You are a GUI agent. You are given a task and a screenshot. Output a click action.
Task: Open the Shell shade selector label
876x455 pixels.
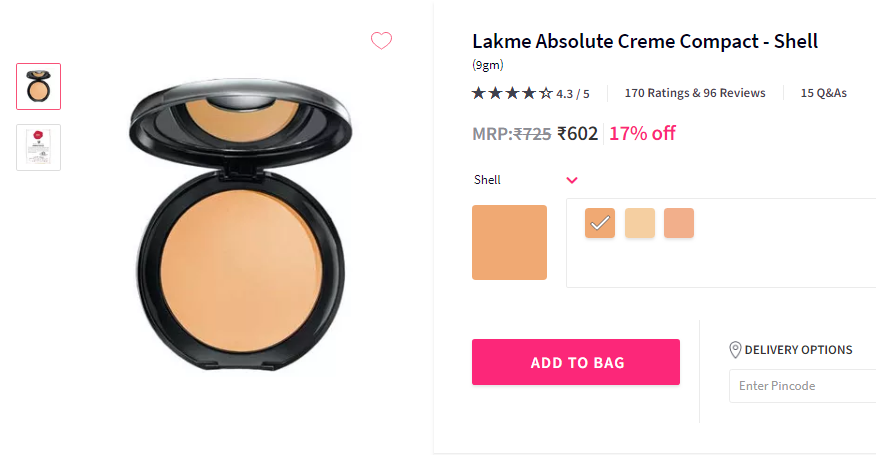coord(487,180)
